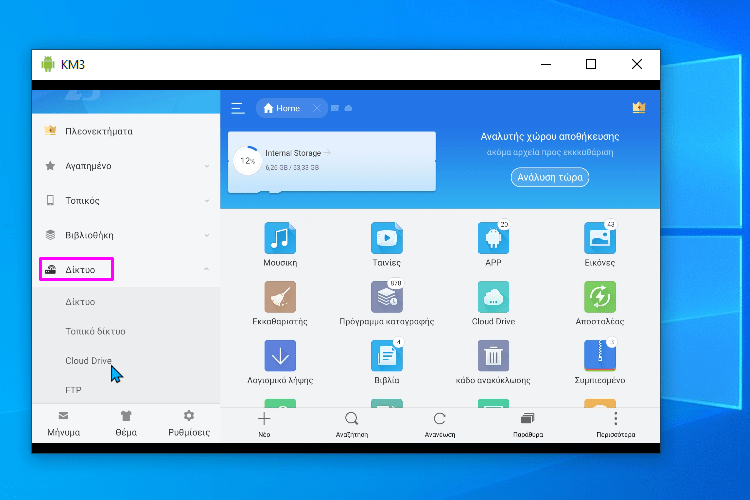Open the Βιβλία documents icon
Screen dimensions: 750x500
[x=386, y=356]
